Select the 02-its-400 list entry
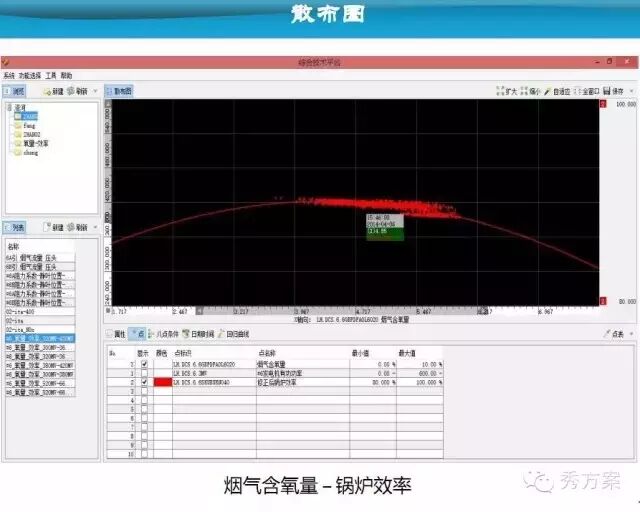The width and height of the screenshot is (640, 512). [x=40, y=312]
